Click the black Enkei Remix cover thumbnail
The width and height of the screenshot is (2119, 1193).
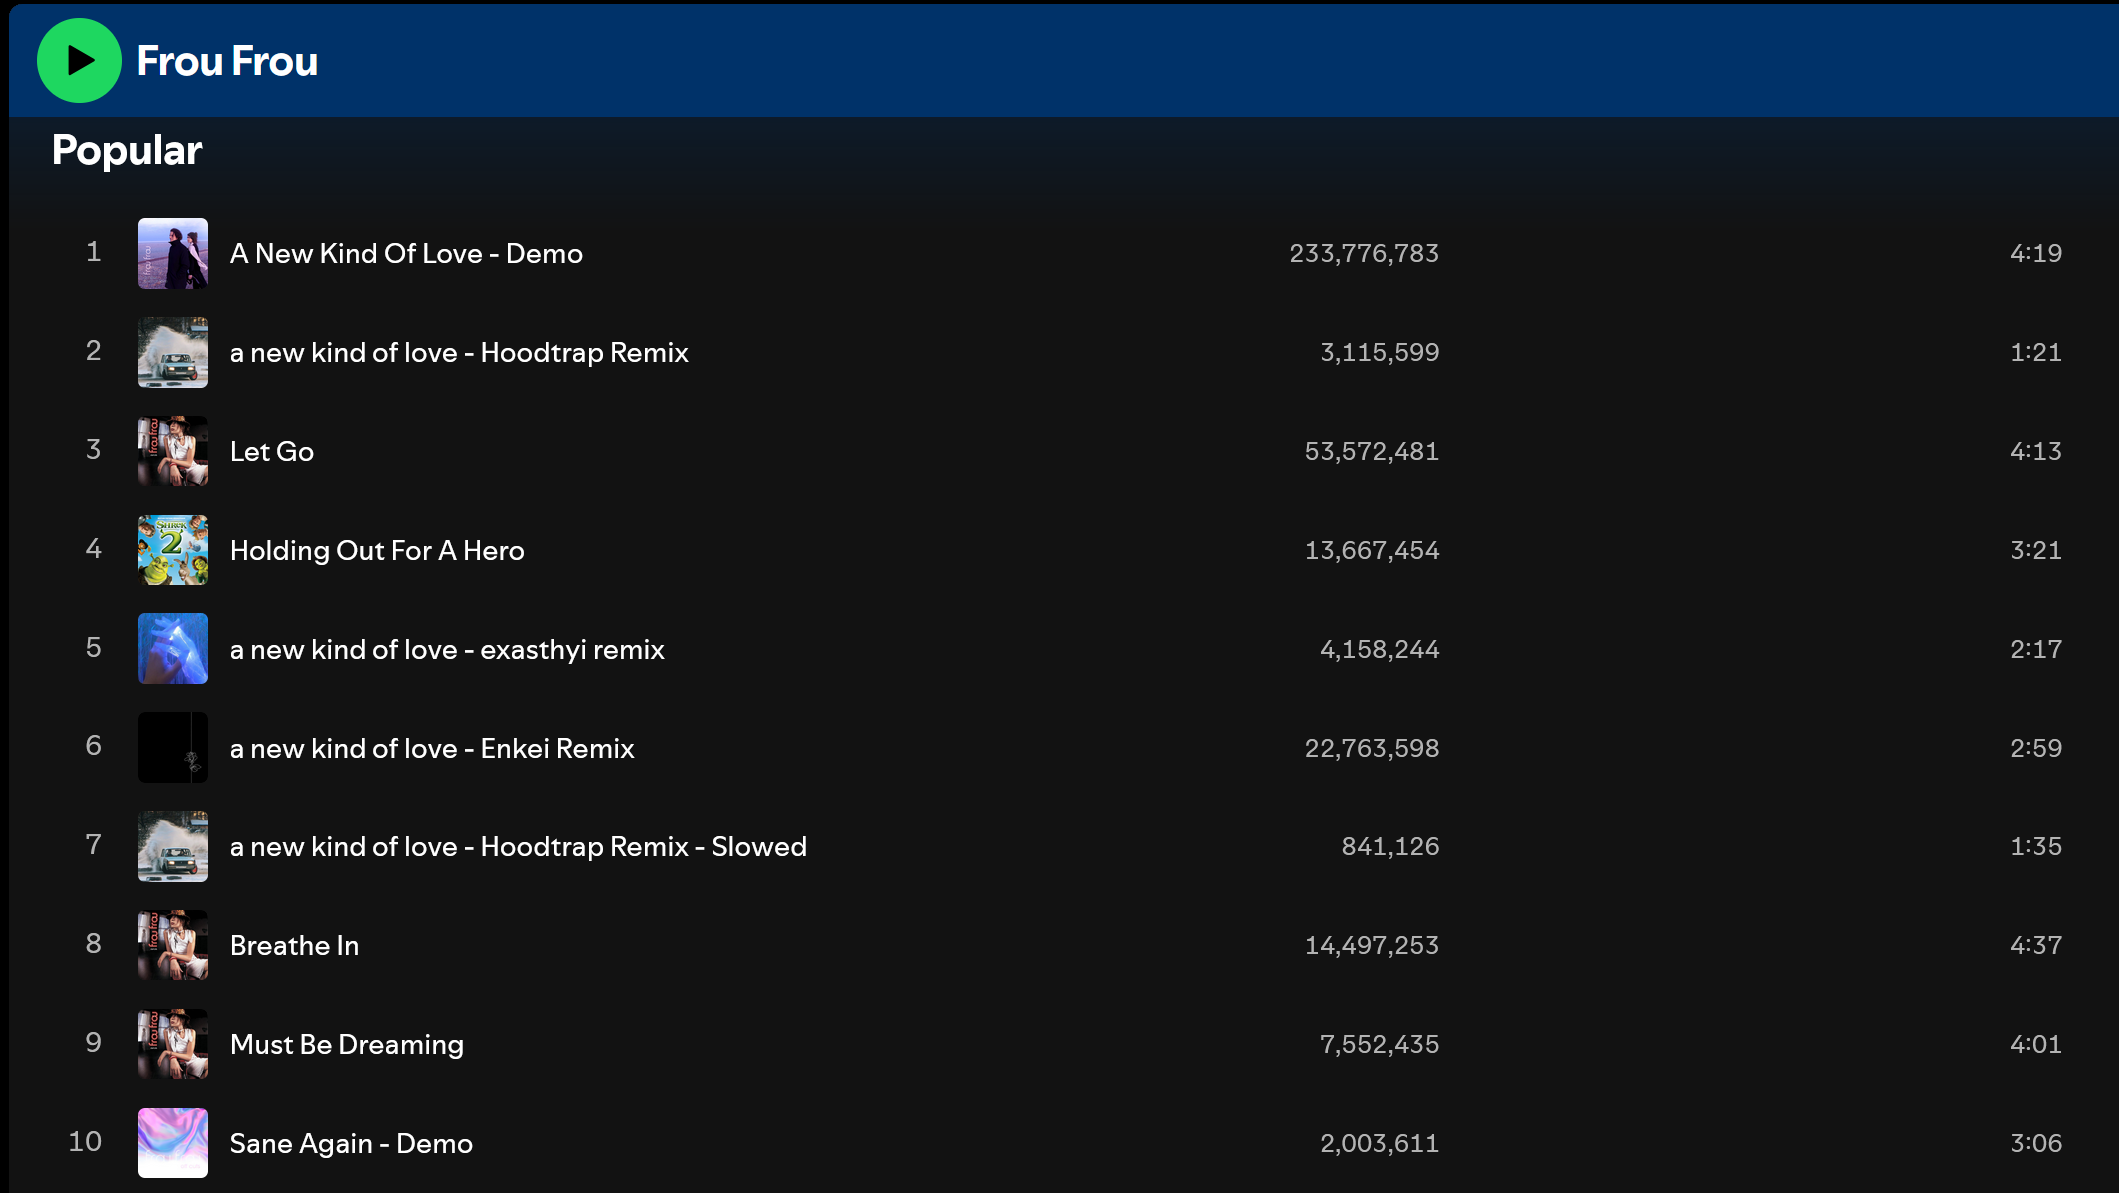[173, 748]
